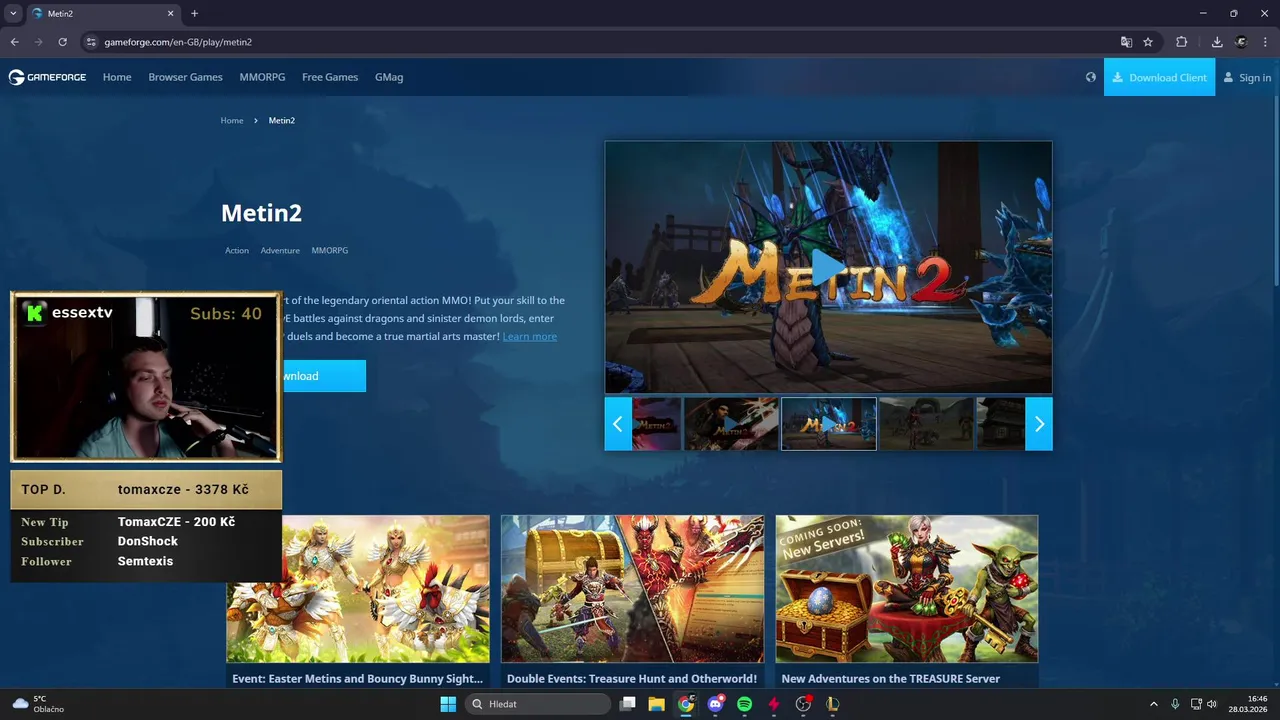Image resolution: width=1280 pixels, height=720 pixels.
Task: Click the Download Client button
Action: [1159, 77]
